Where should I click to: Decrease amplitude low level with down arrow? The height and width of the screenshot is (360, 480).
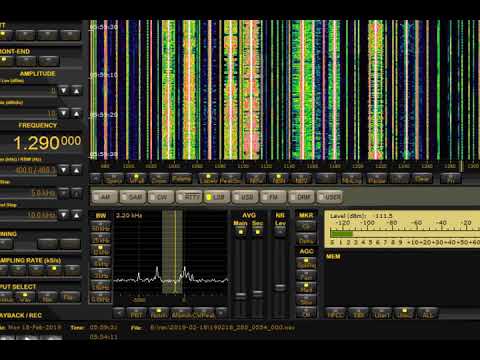click(63, 91)
